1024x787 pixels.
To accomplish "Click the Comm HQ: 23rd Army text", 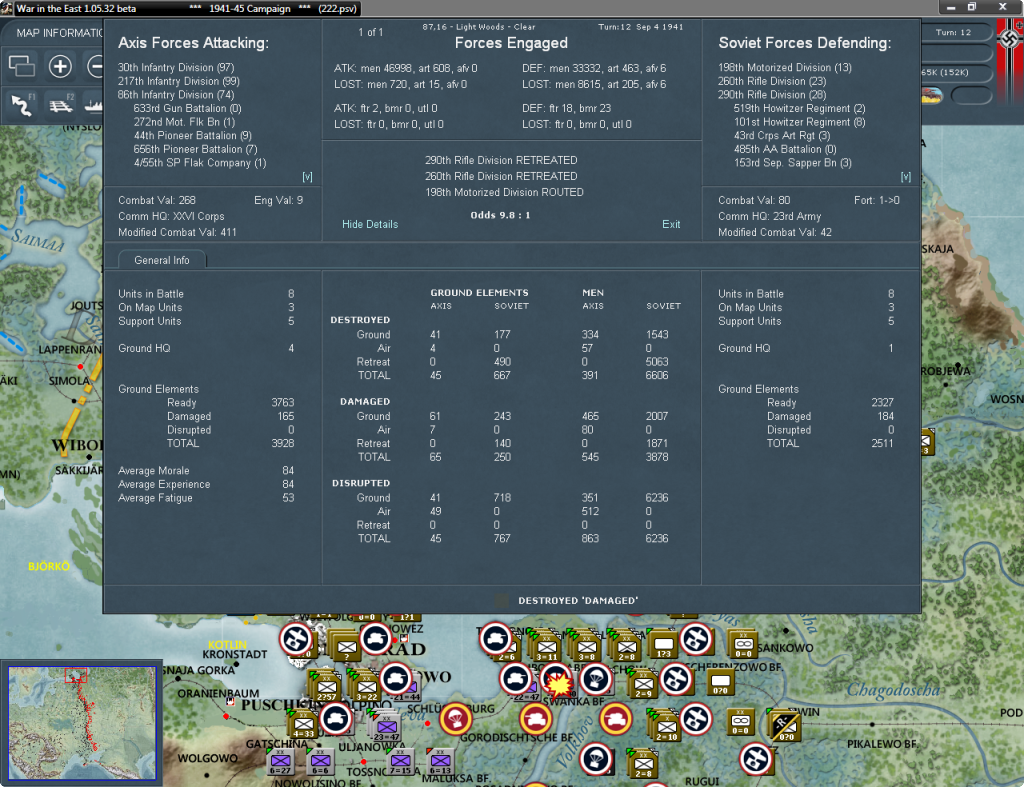I will [x=769, y=216].
